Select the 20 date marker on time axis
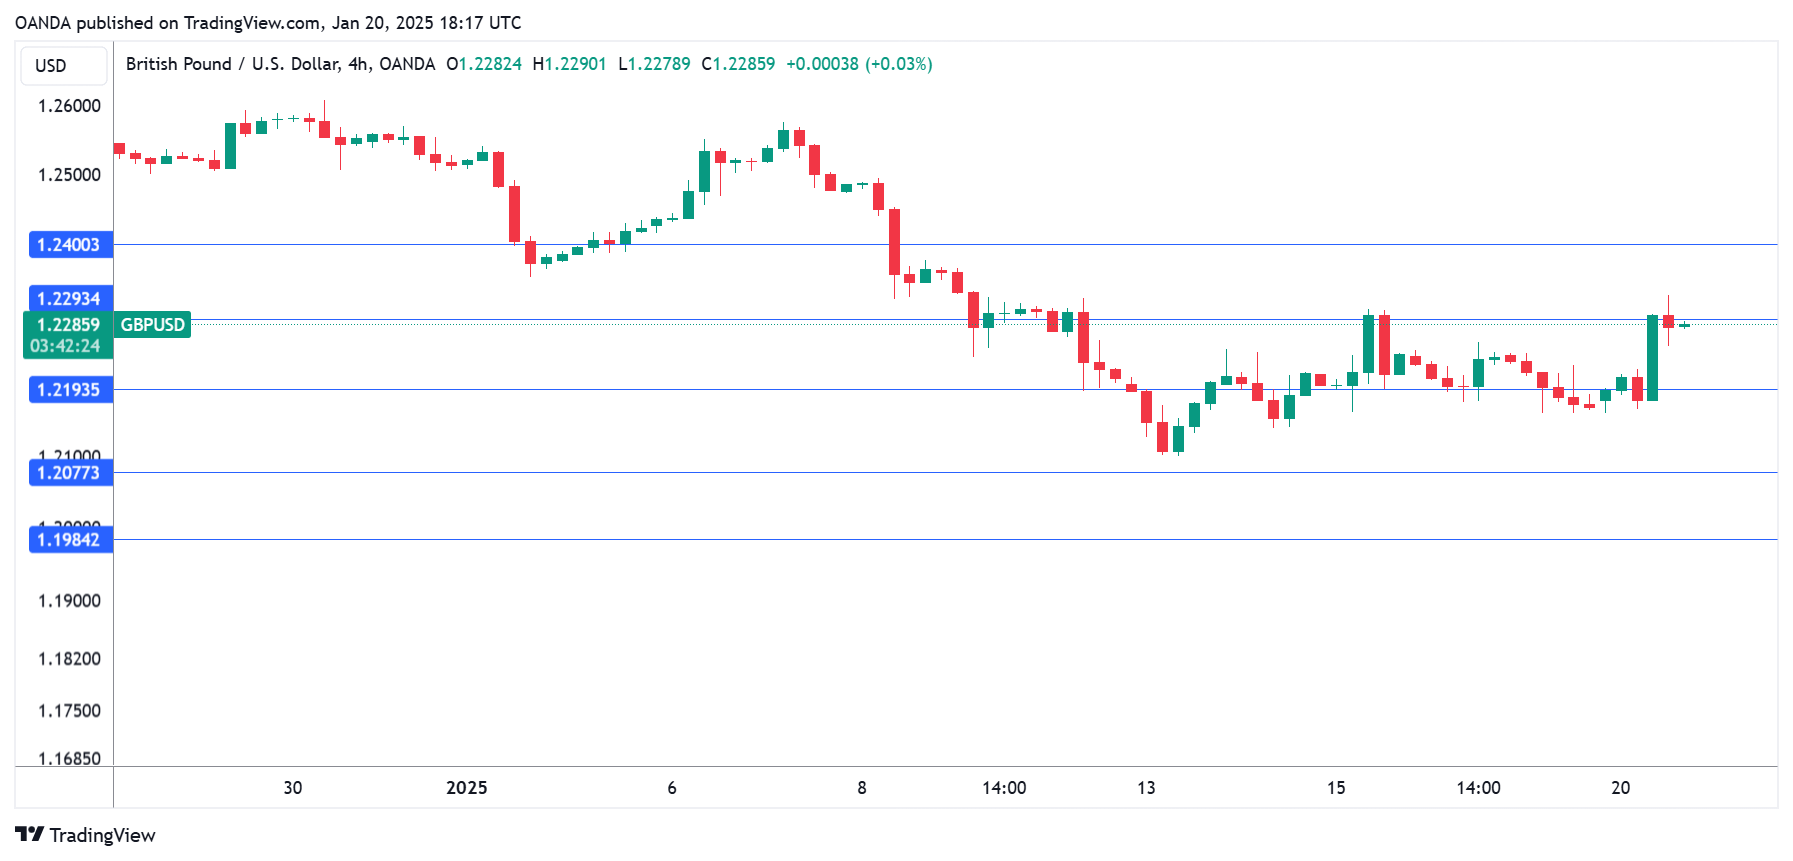Screen dimensions: 1793x861 1620,788
